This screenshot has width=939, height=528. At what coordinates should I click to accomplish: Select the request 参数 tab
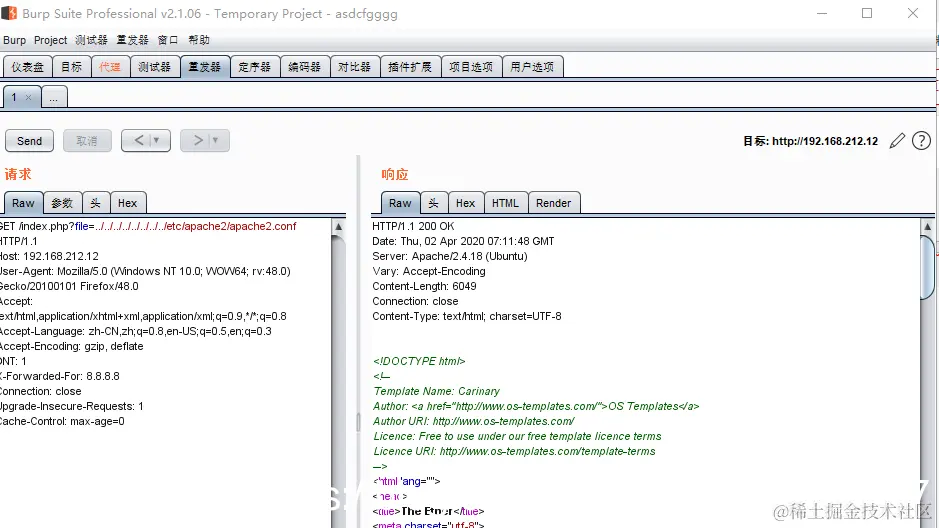pos(62,203)
